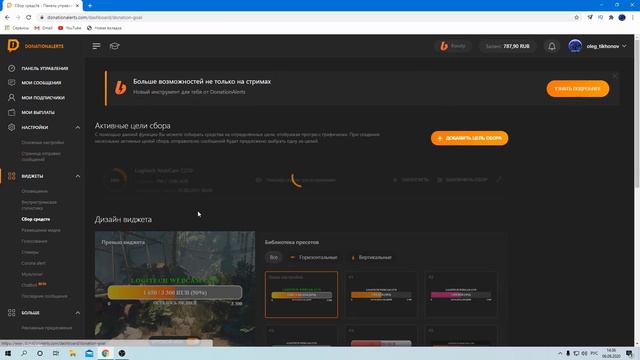Filter presets by Вертикальные
640x360 pixels.
371,257
